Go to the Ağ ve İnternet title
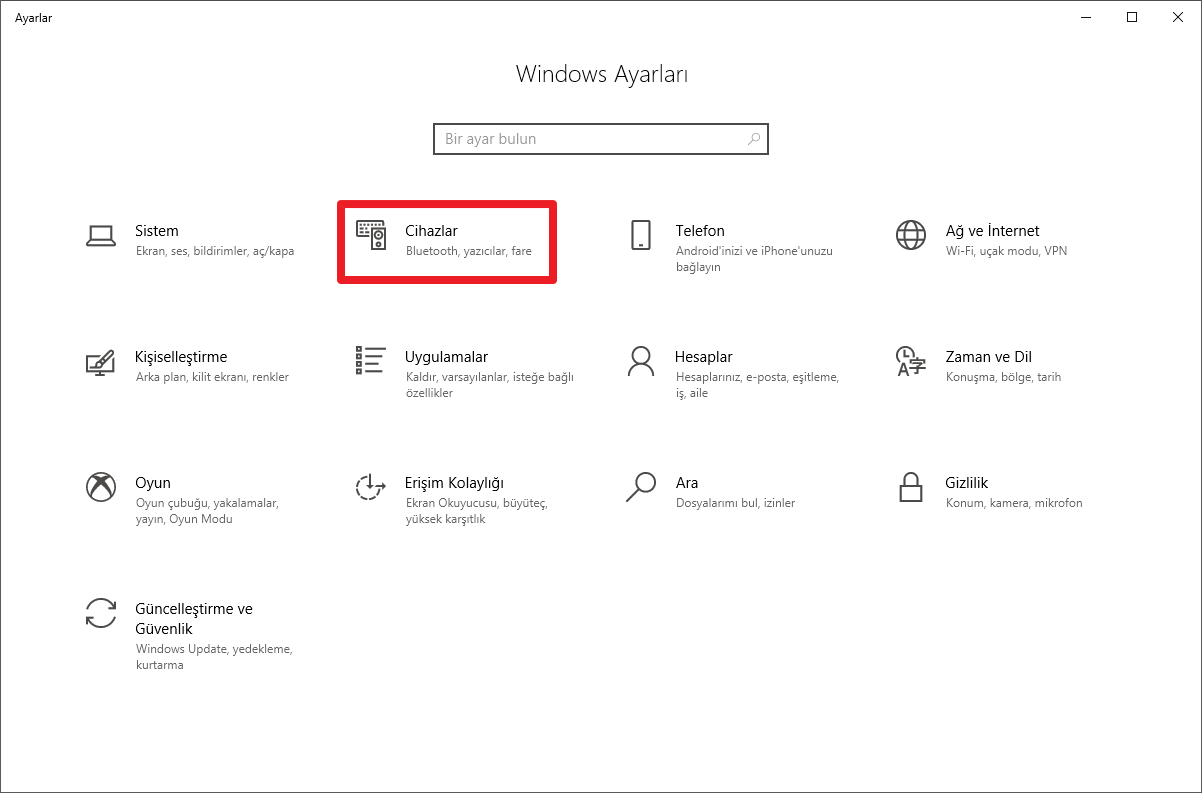The height and width of the screenshot is (793, 1202). [x=993, y=231]
